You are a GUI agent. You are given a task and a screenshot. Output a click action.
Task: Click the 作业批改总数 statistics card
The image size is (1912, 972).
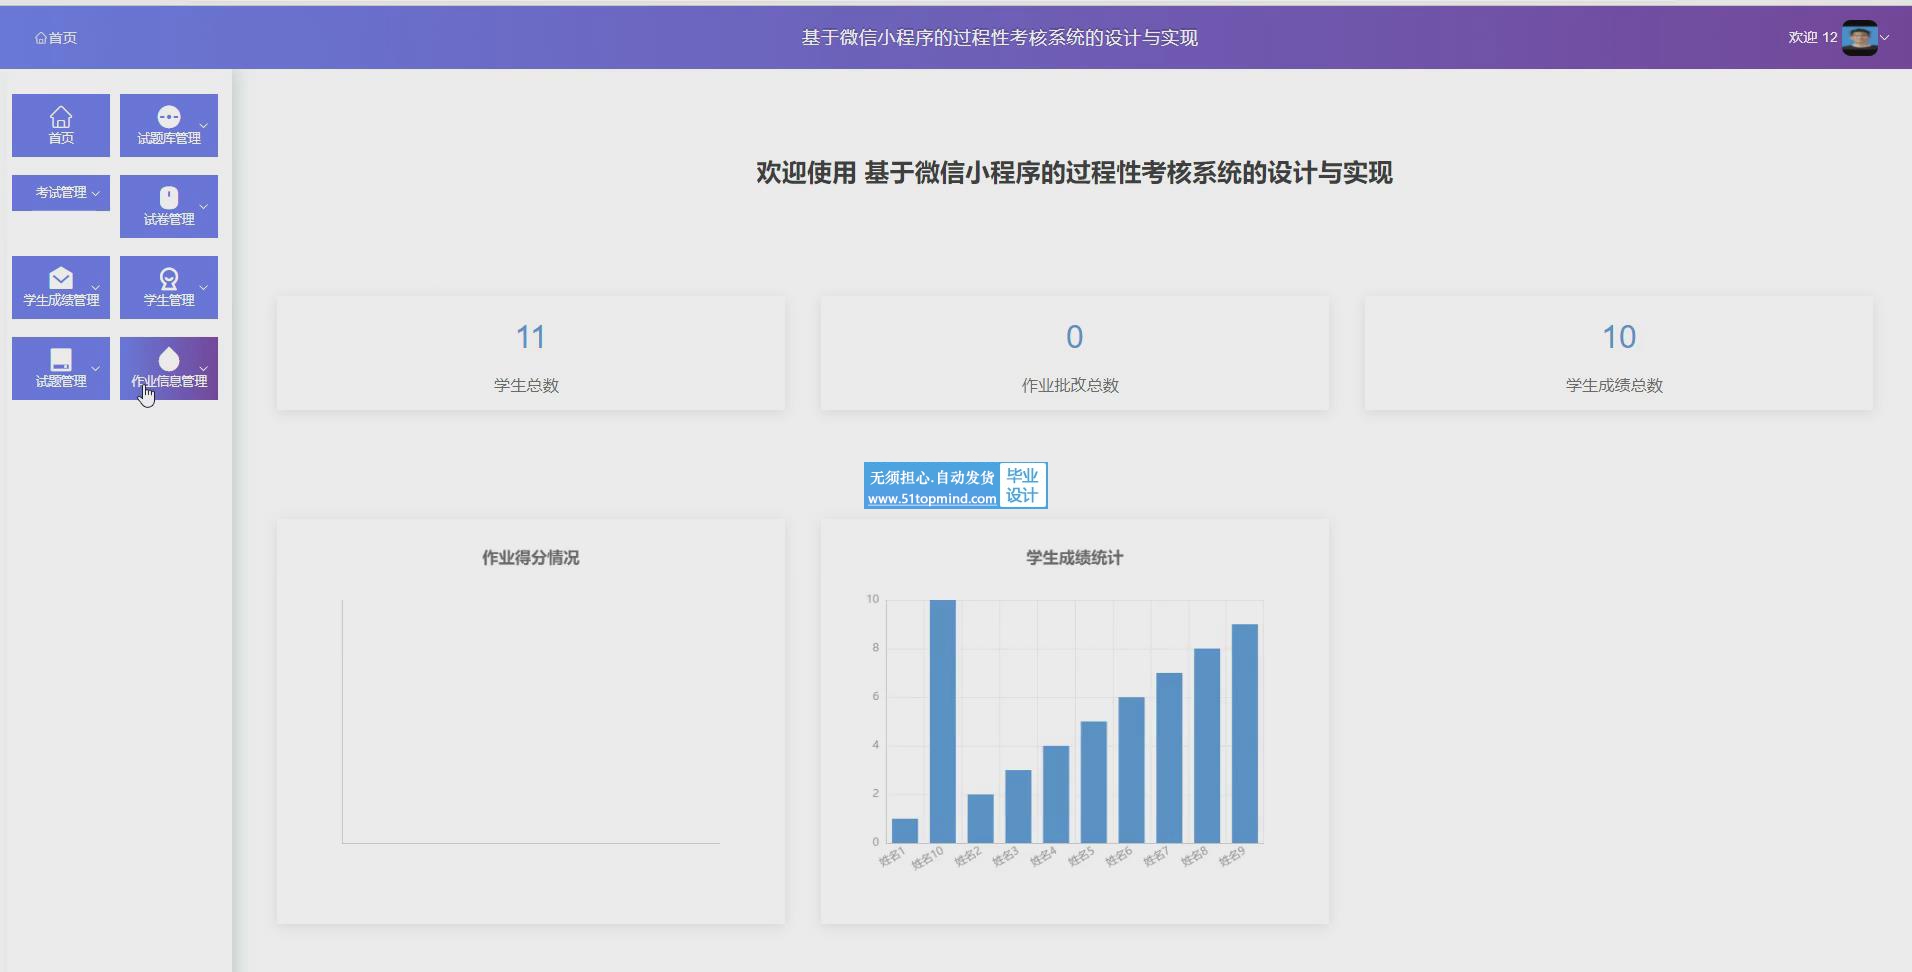(1074, 353)
